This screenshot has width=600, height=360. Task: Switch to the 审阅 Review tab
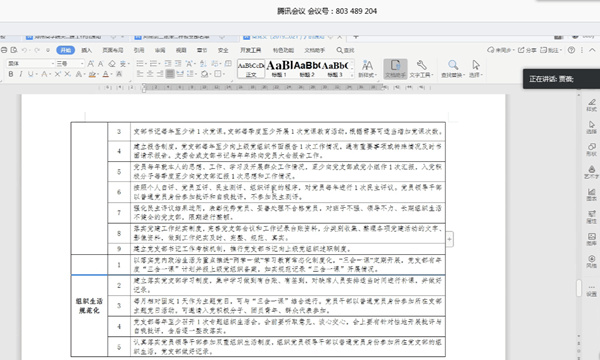pyautogui.click(x=160, y=50)
